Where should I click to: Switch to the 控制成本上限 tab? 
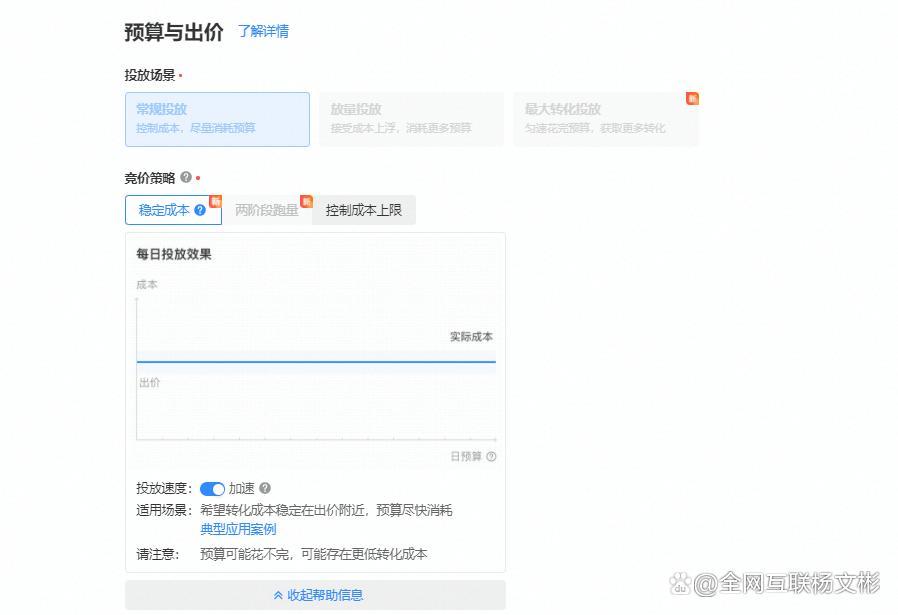(x=364, y=210)
